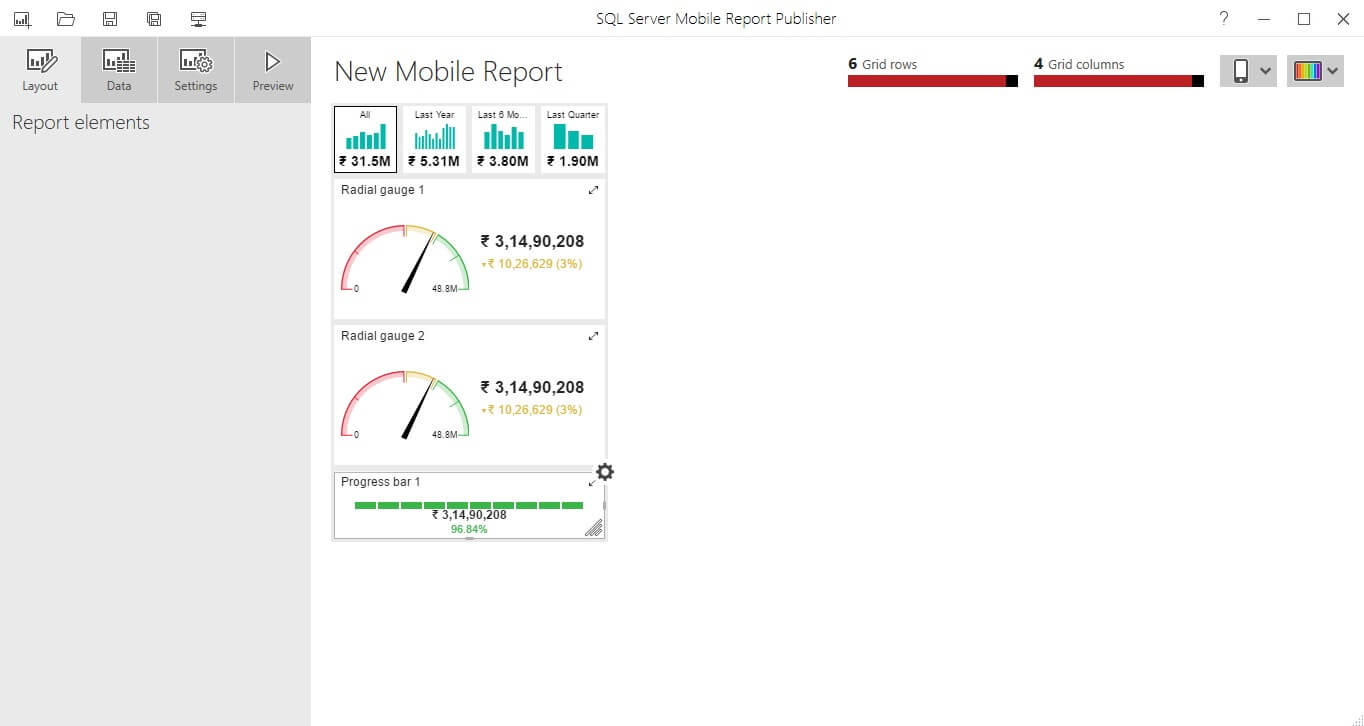Launch the report Preview

point(273,70)
